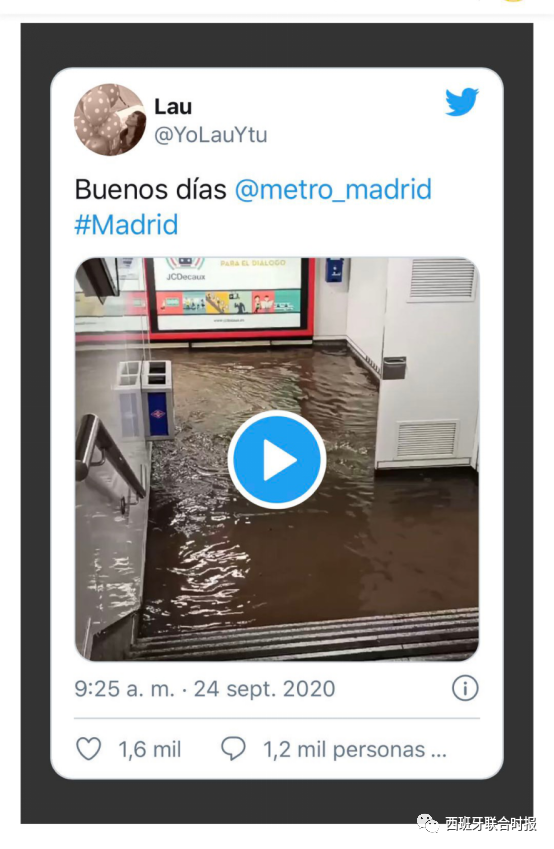The image size is (554, 849).
Task: Click the 西班牙联合时报 watermark text
Action: click(x=491, y=824)
